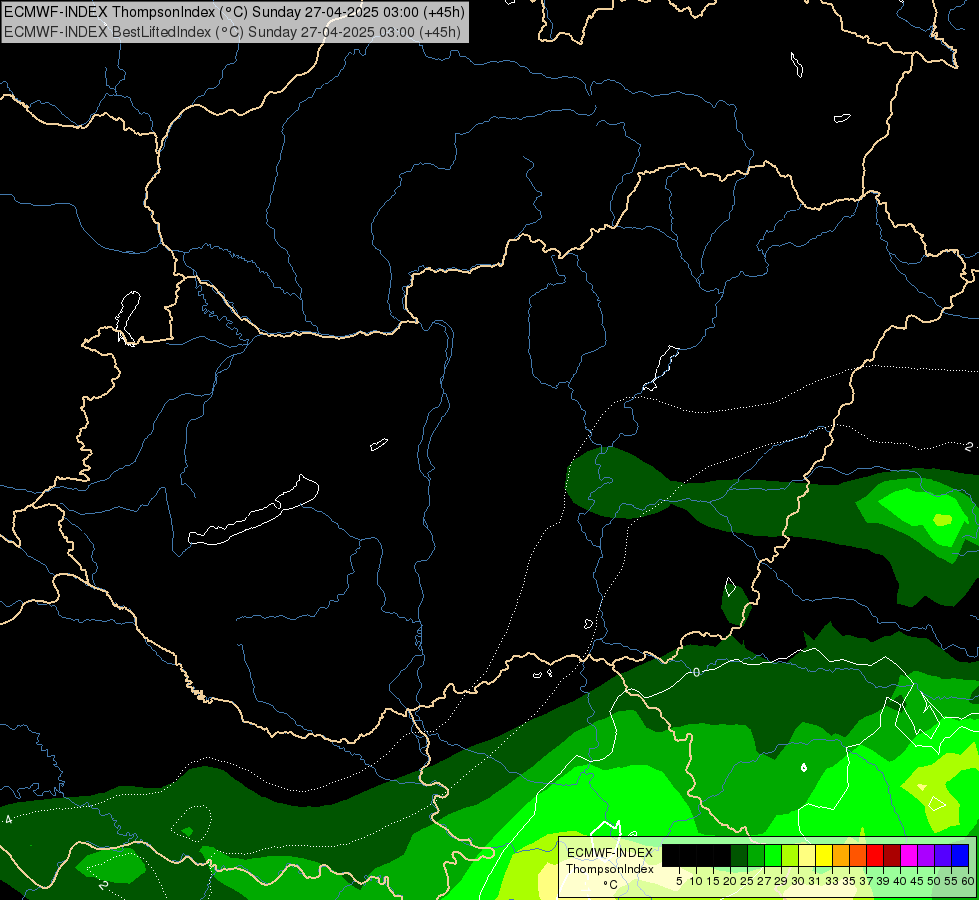Click the 4 contour label on map
Image resolution: width=979 pixels, height=900 pixels.
(x=8, y=819)
